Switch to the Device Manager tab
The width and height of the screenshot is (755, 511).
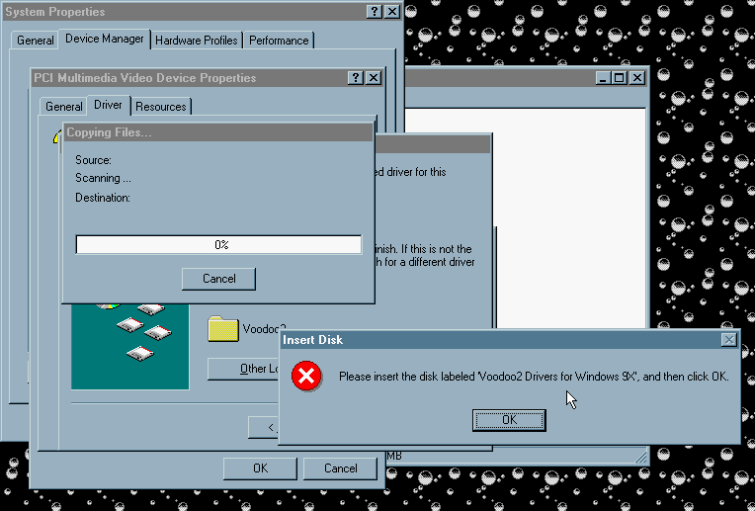pyautogui.click(x=104, y=39)
